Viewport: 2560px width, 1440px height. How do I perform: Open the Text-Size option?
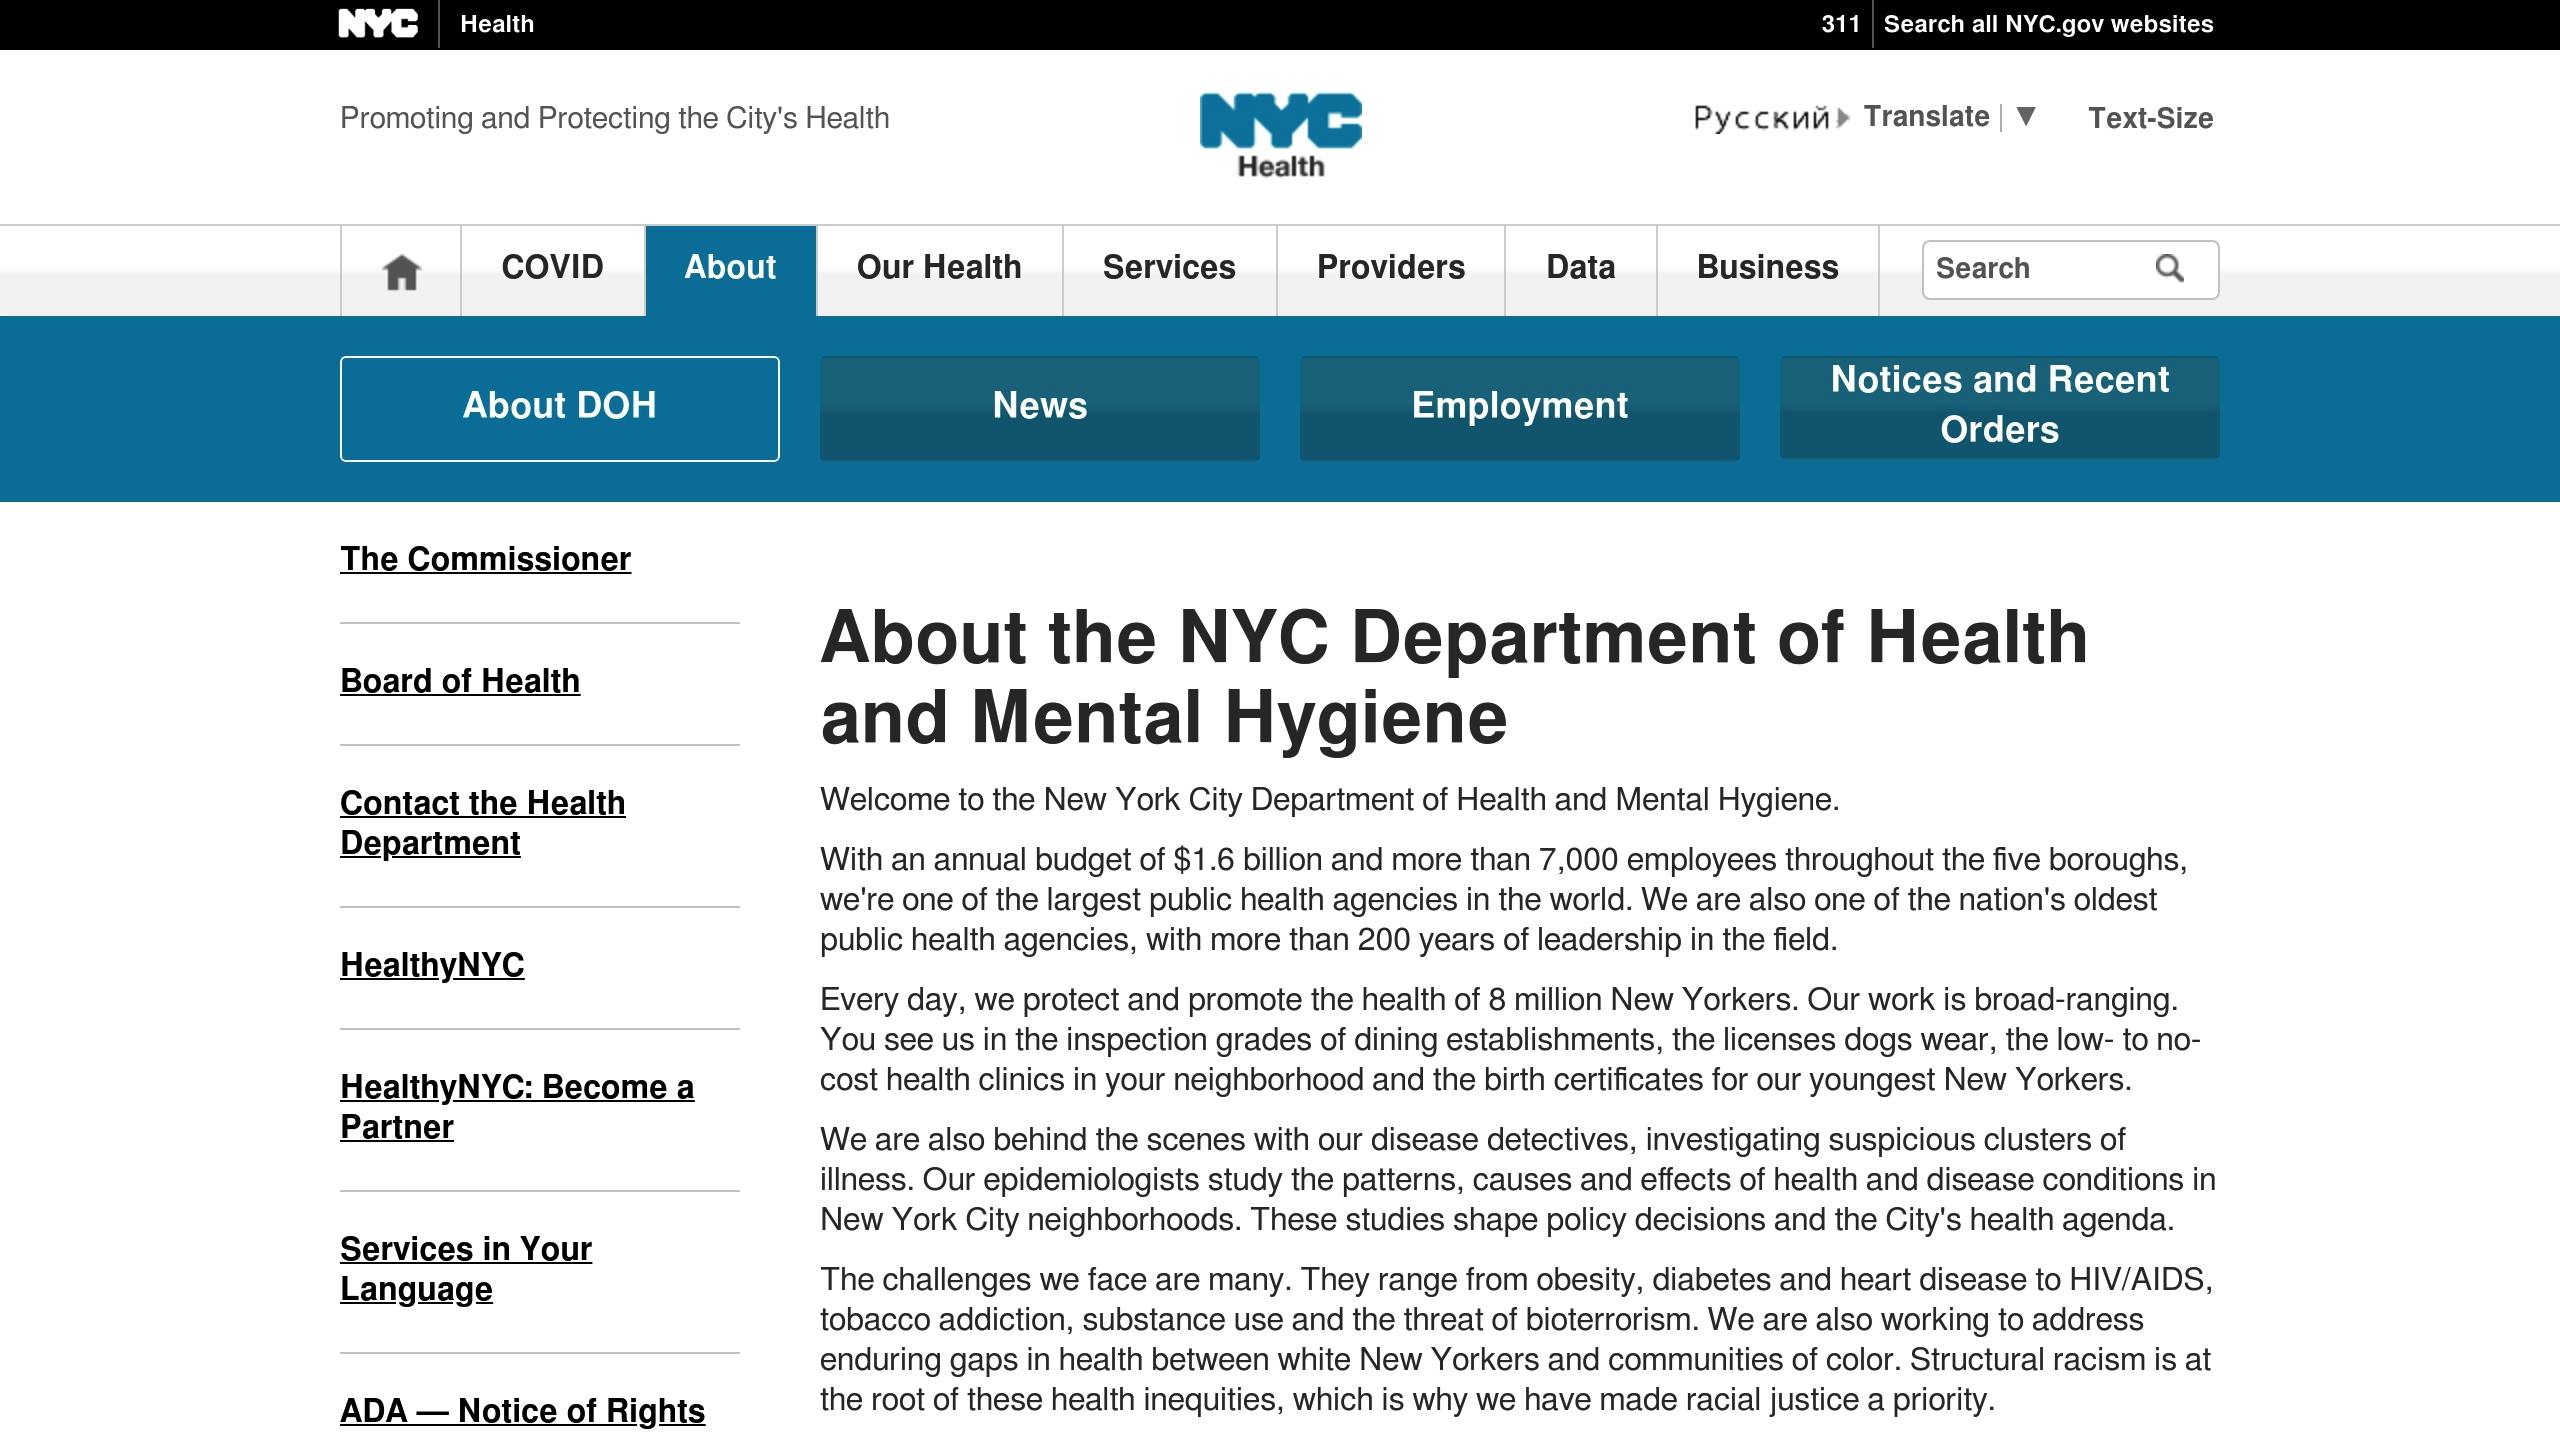tap(2150, 118)
